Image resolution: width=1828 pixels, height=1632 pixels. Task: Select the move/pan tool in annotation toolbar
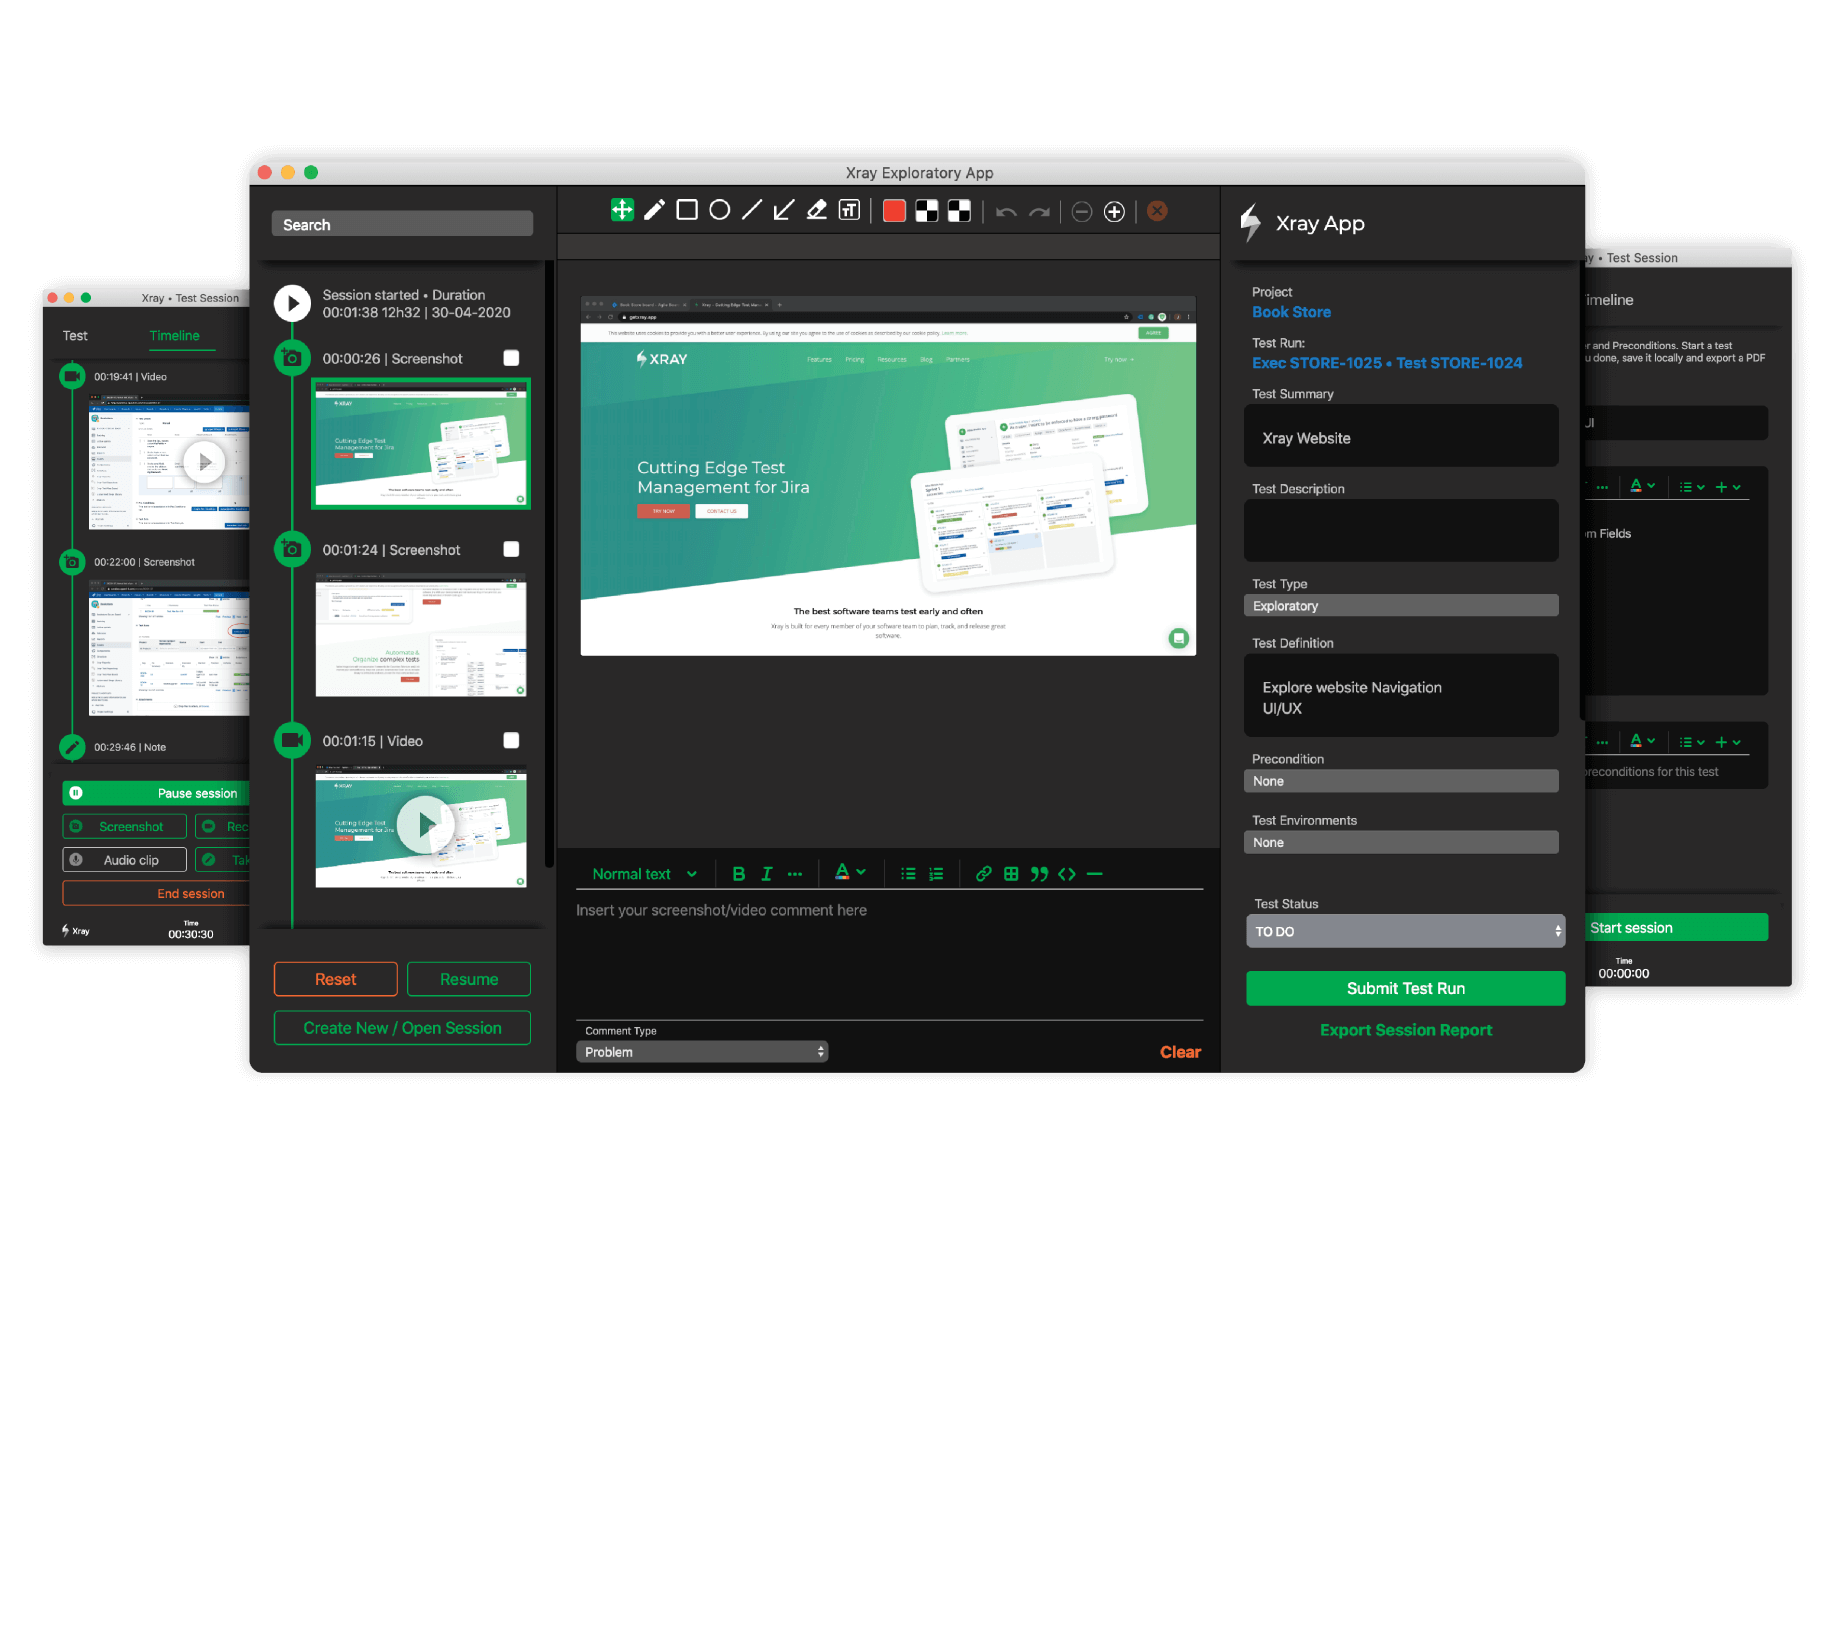pos(622,210)
